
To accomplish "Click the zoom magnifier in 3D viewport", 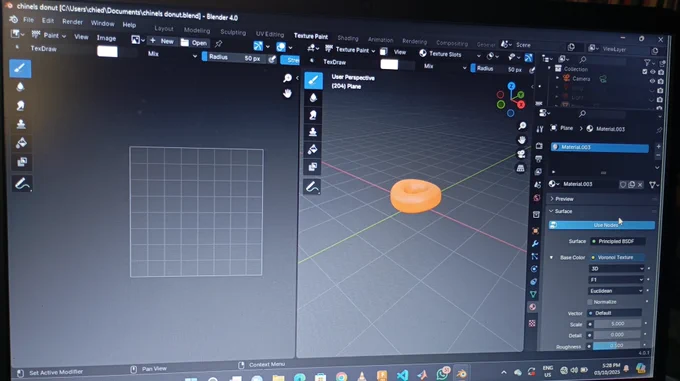I will point(522,126).
